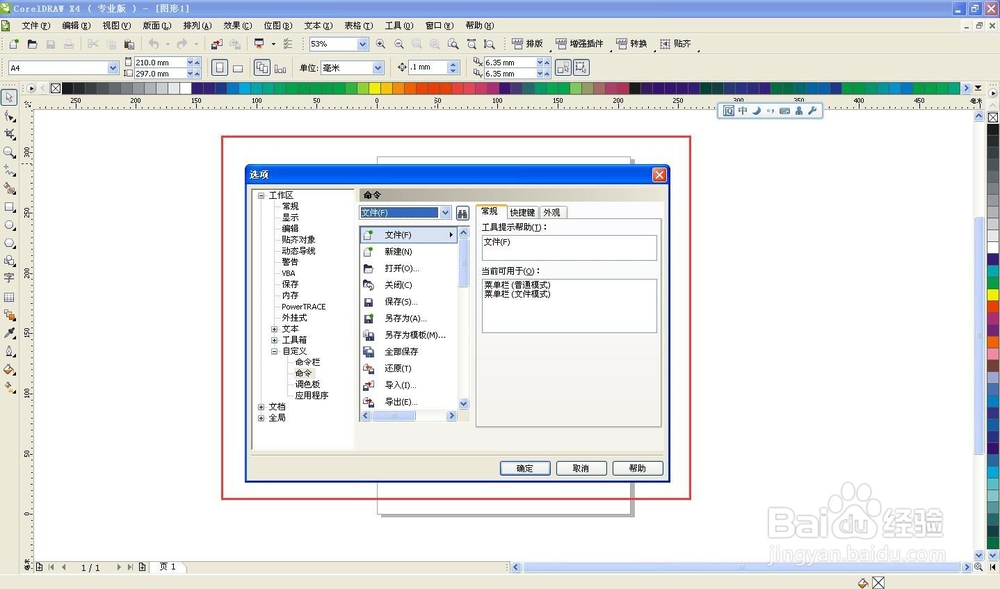
Task: Click the 帮助 button in dialog
Action: tap(638, 469)
